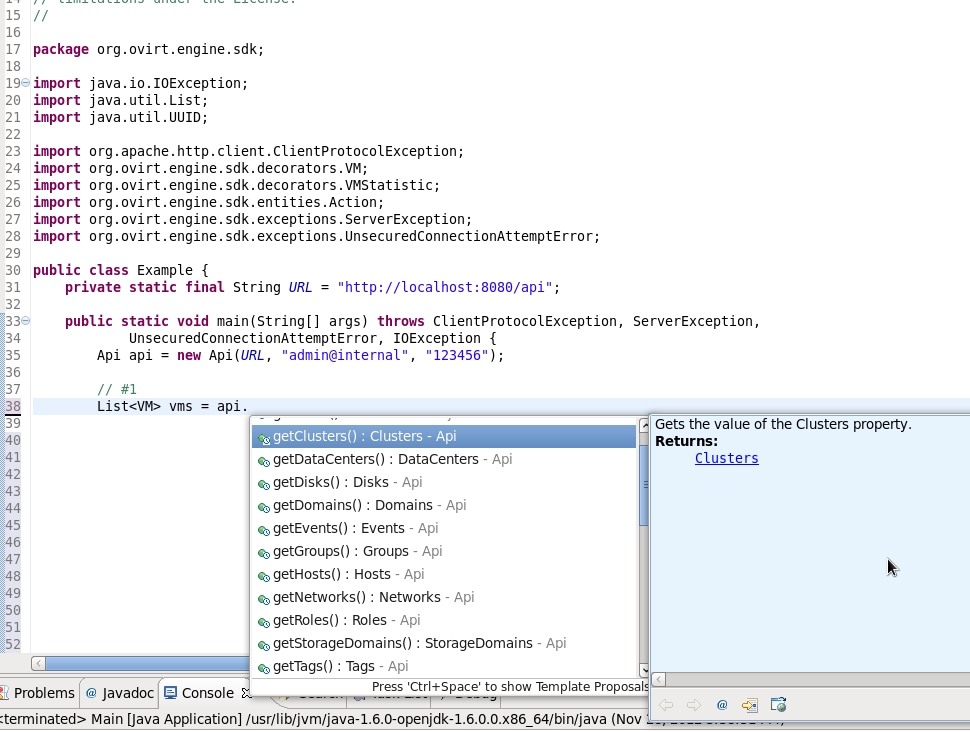Image resolution: width=970 pixels, height=732 pixels.
Task: Click Open Declaration icon in Javadoc popup
Action: pyautogui.click(x=749, y=705)
